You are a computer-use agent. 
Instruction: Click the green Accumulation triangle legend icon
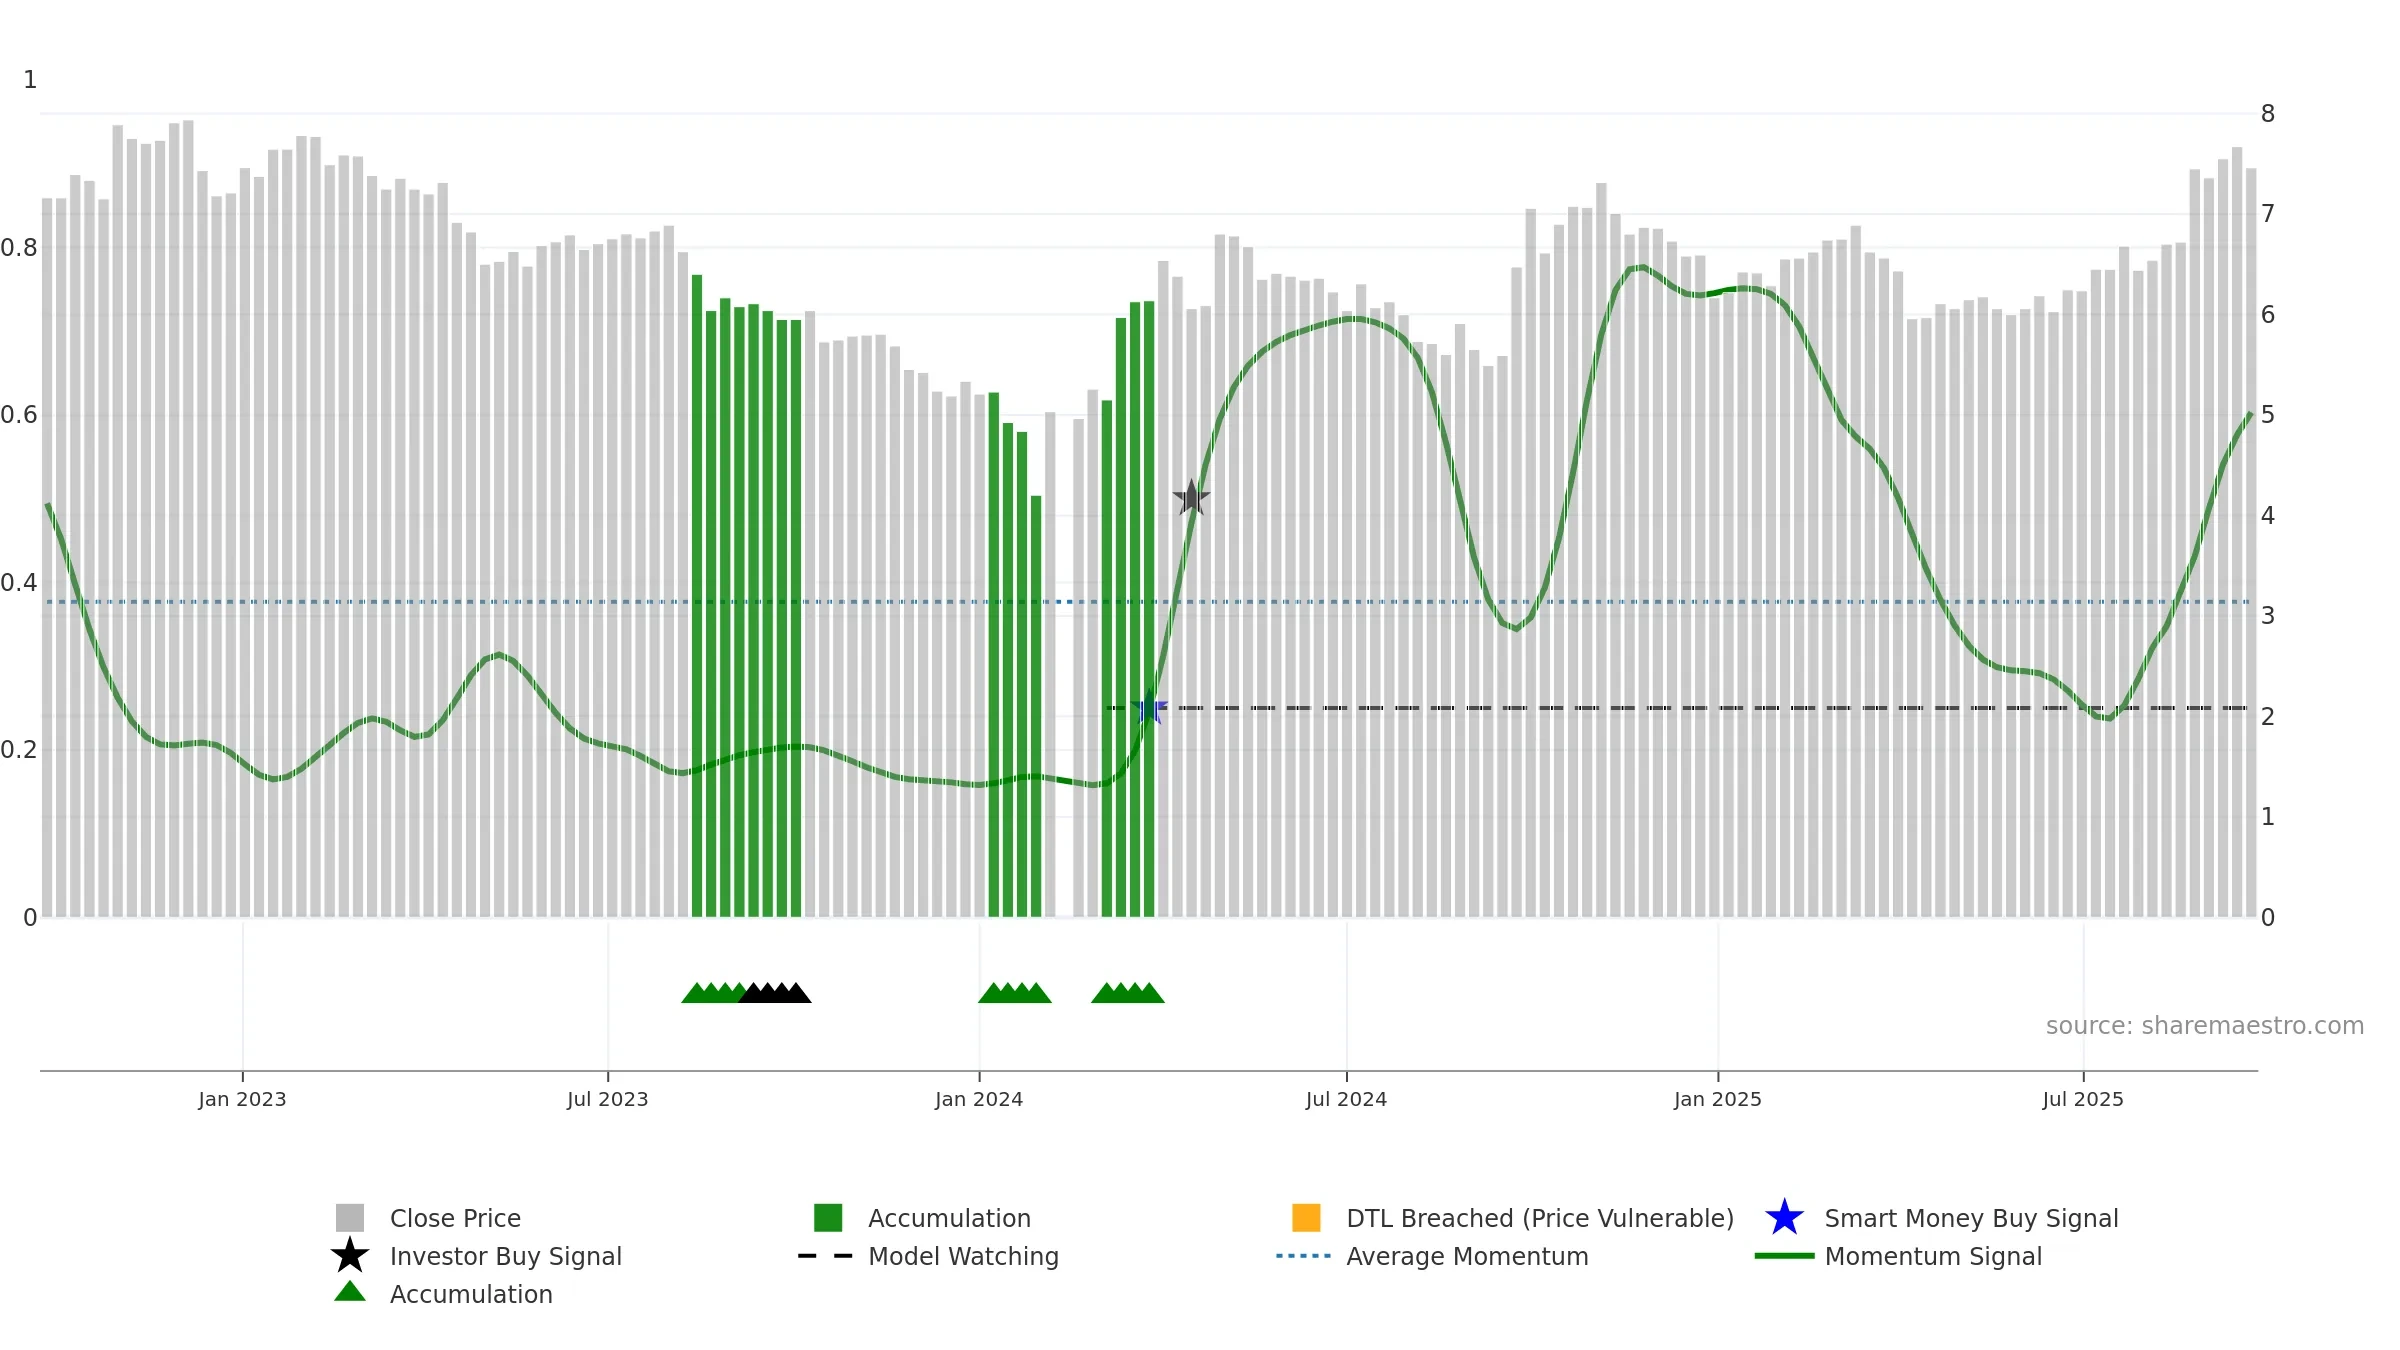pos(350,1292)
